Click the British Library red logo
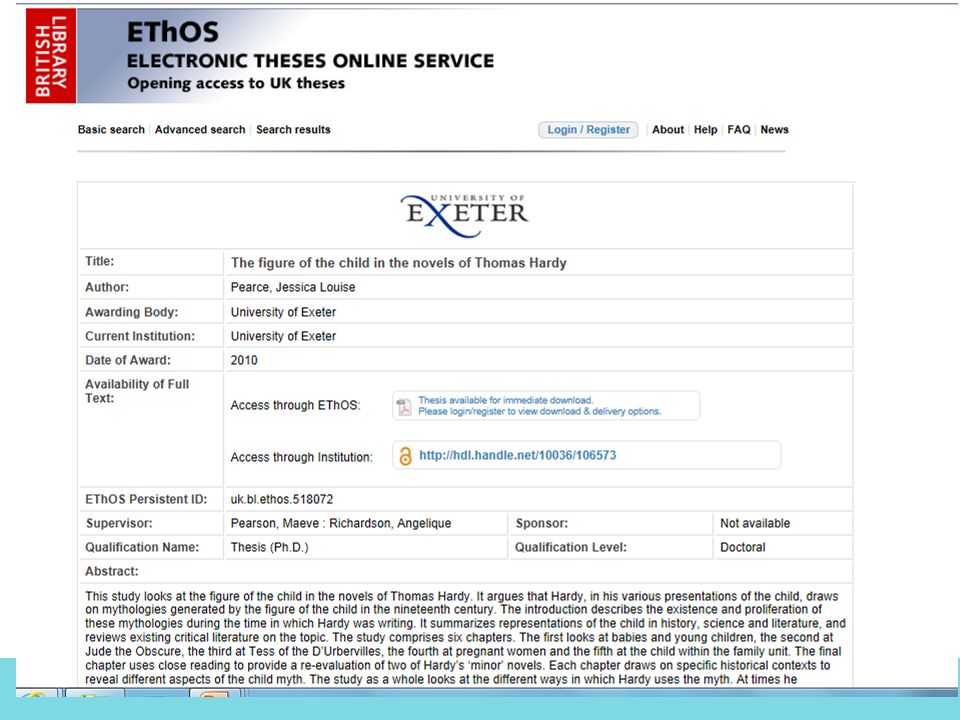Viewport: 960px width, 720px height. point(51,56)
